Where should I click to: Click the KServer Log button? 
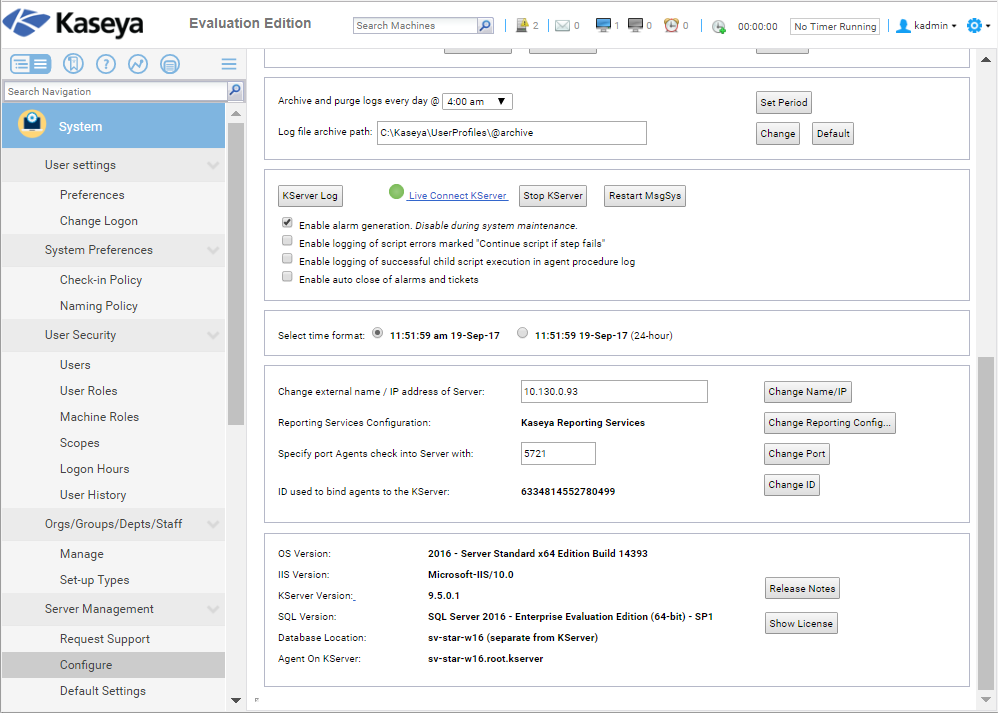click(311, 195)
